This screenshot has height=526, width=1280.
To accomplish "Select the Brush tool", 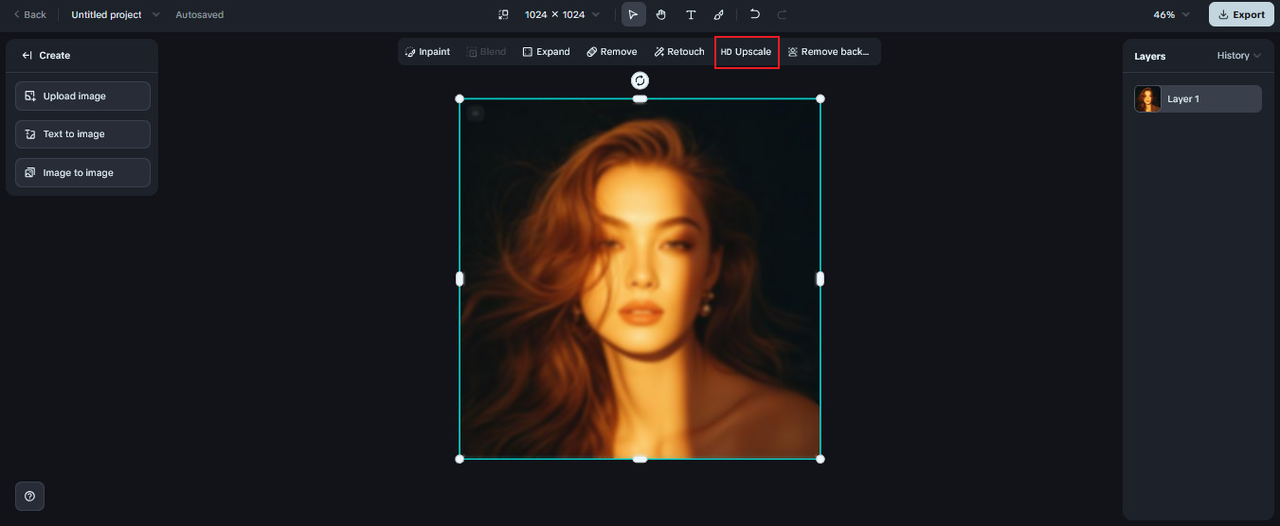I will point(718,15).
